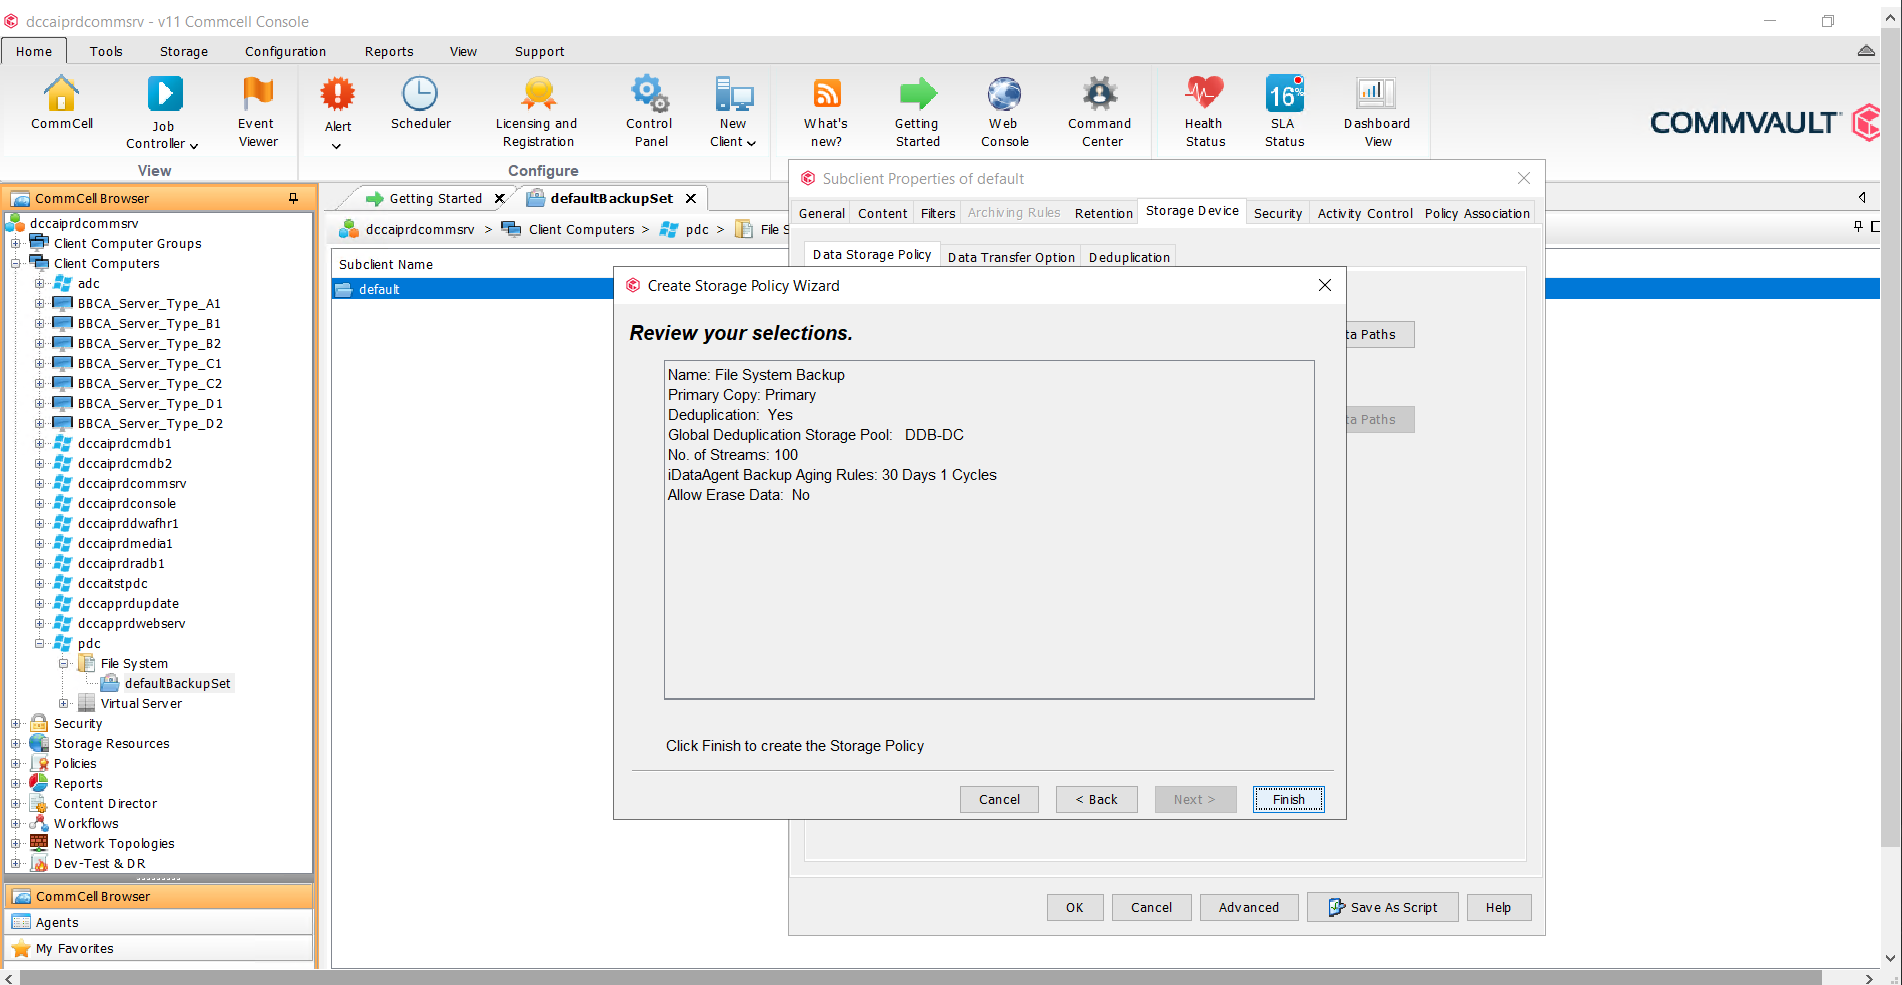Select the defaultBackupSet tree item
Viewport: 1902px width, 985px height.
tap(177, 683)
